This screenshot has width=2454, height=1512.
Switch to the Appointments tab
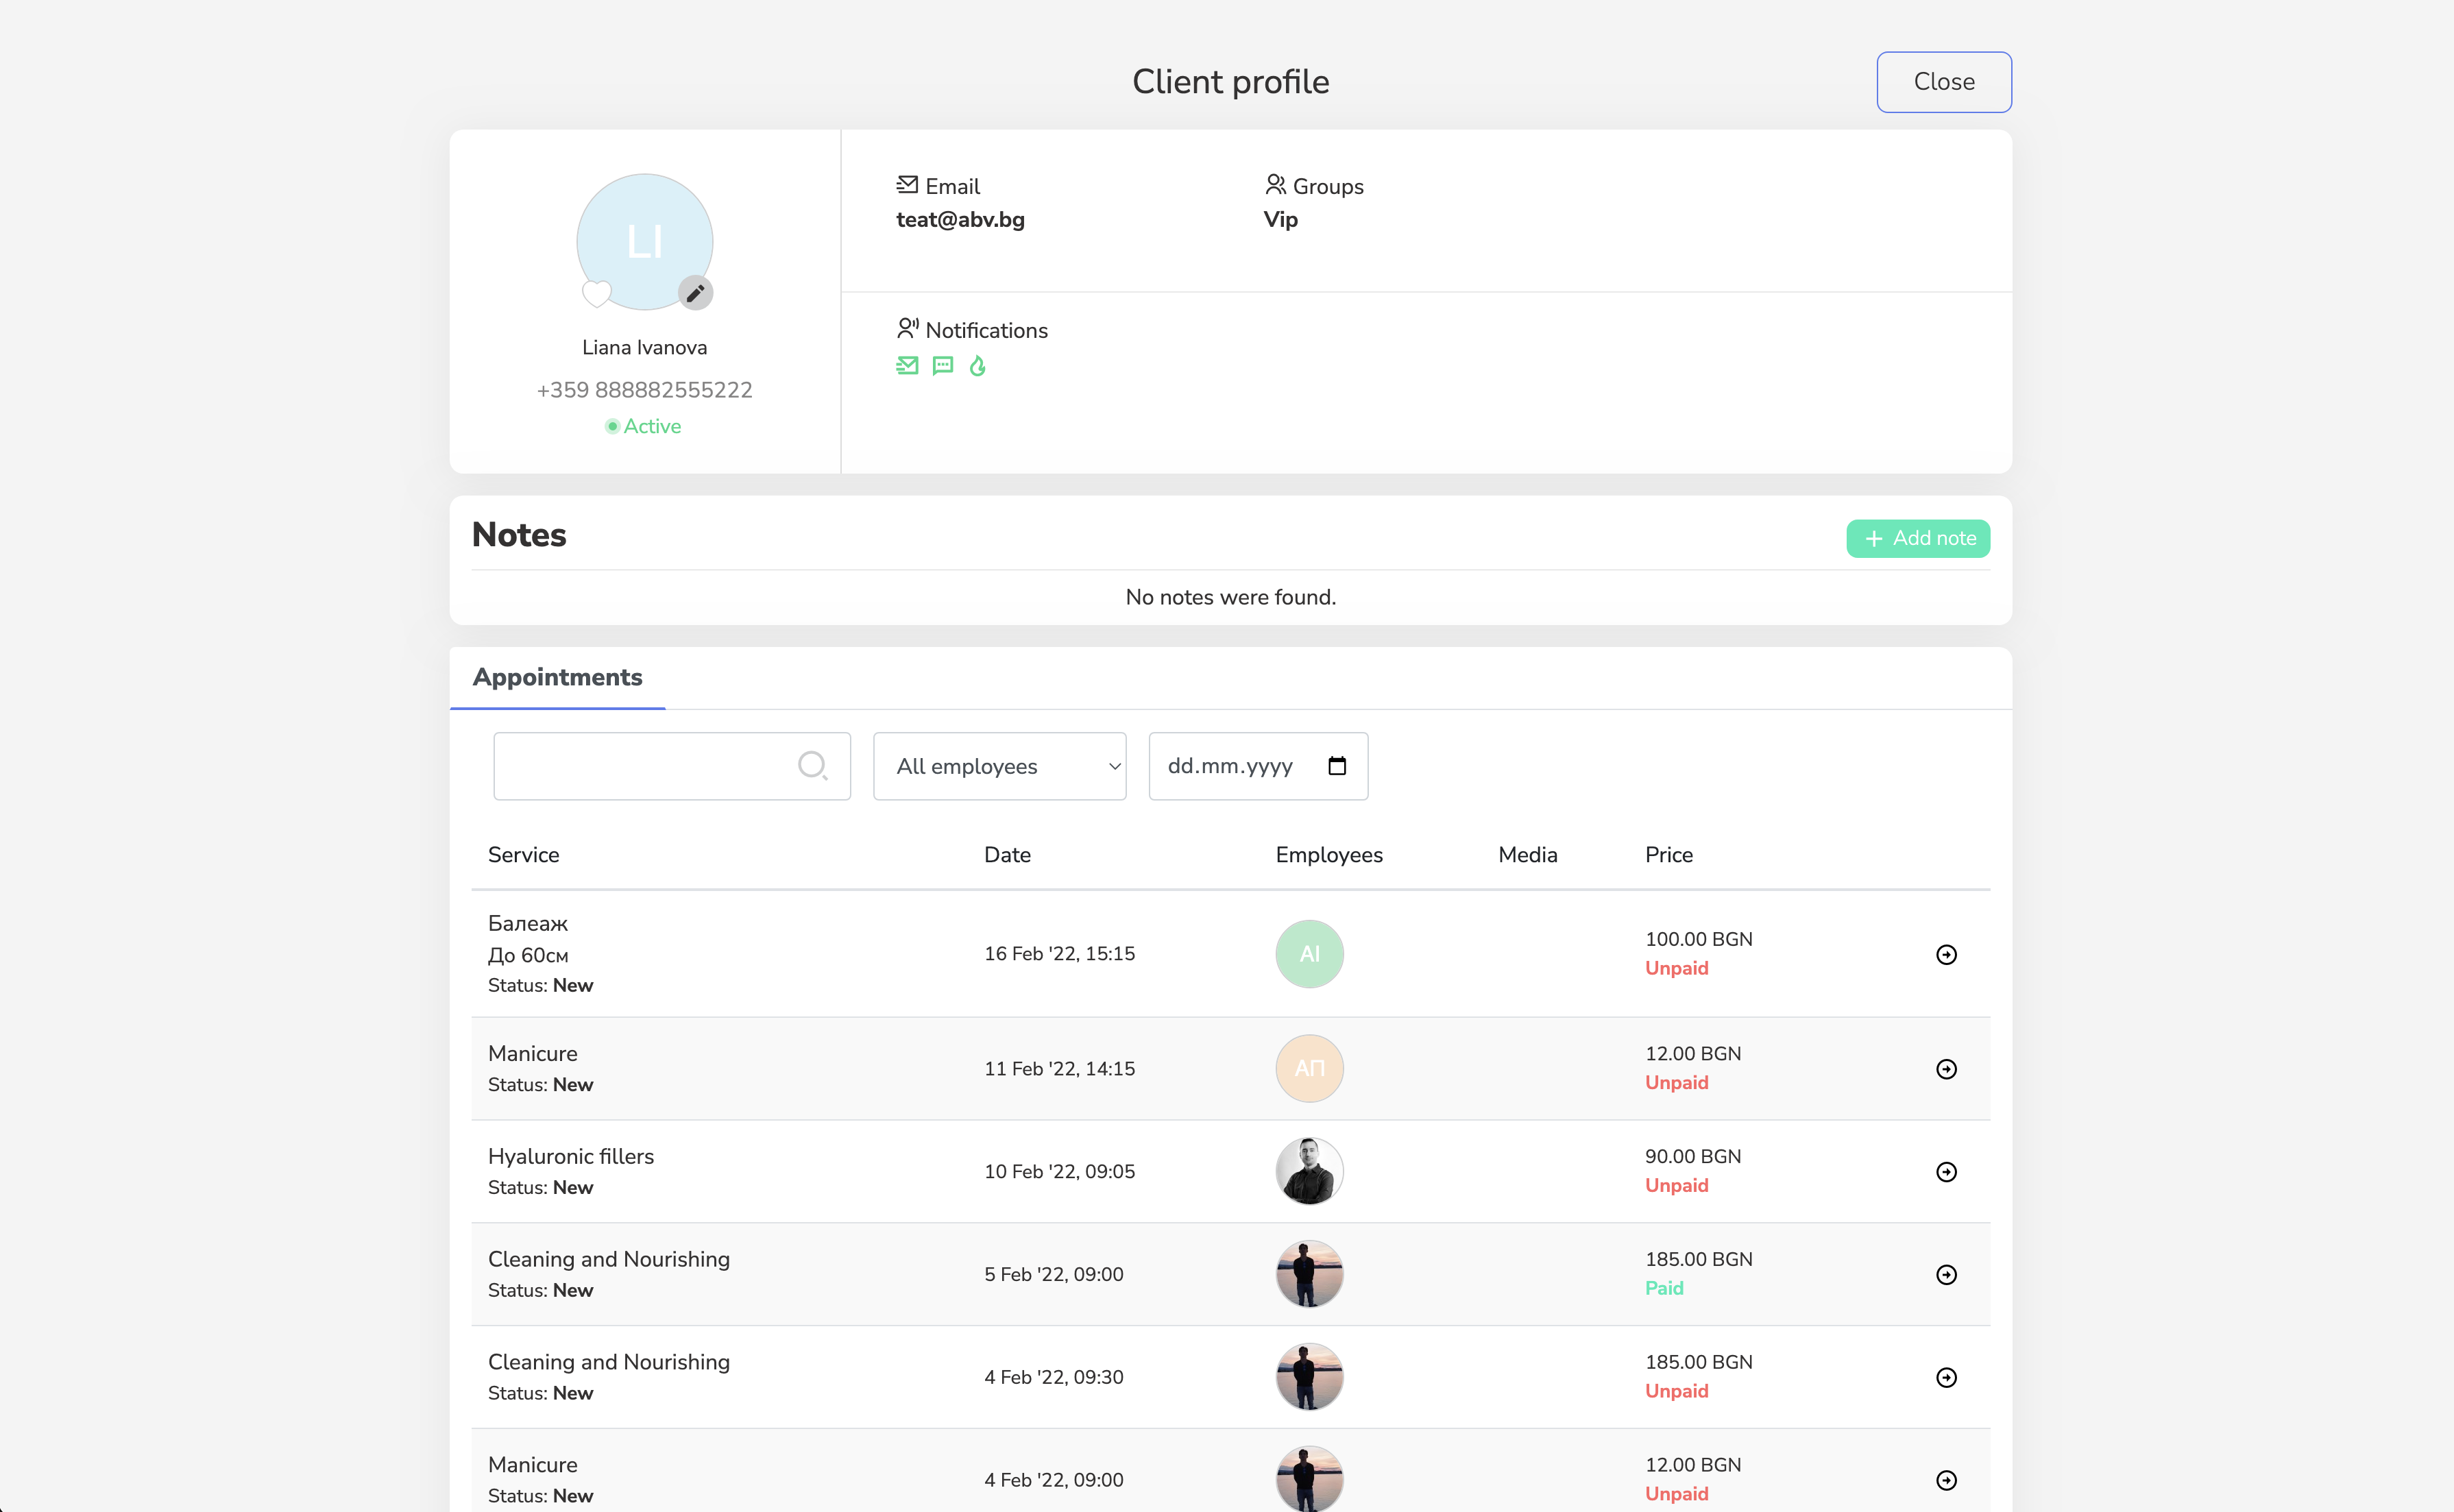pyautogui.click(x=557, y=677)
